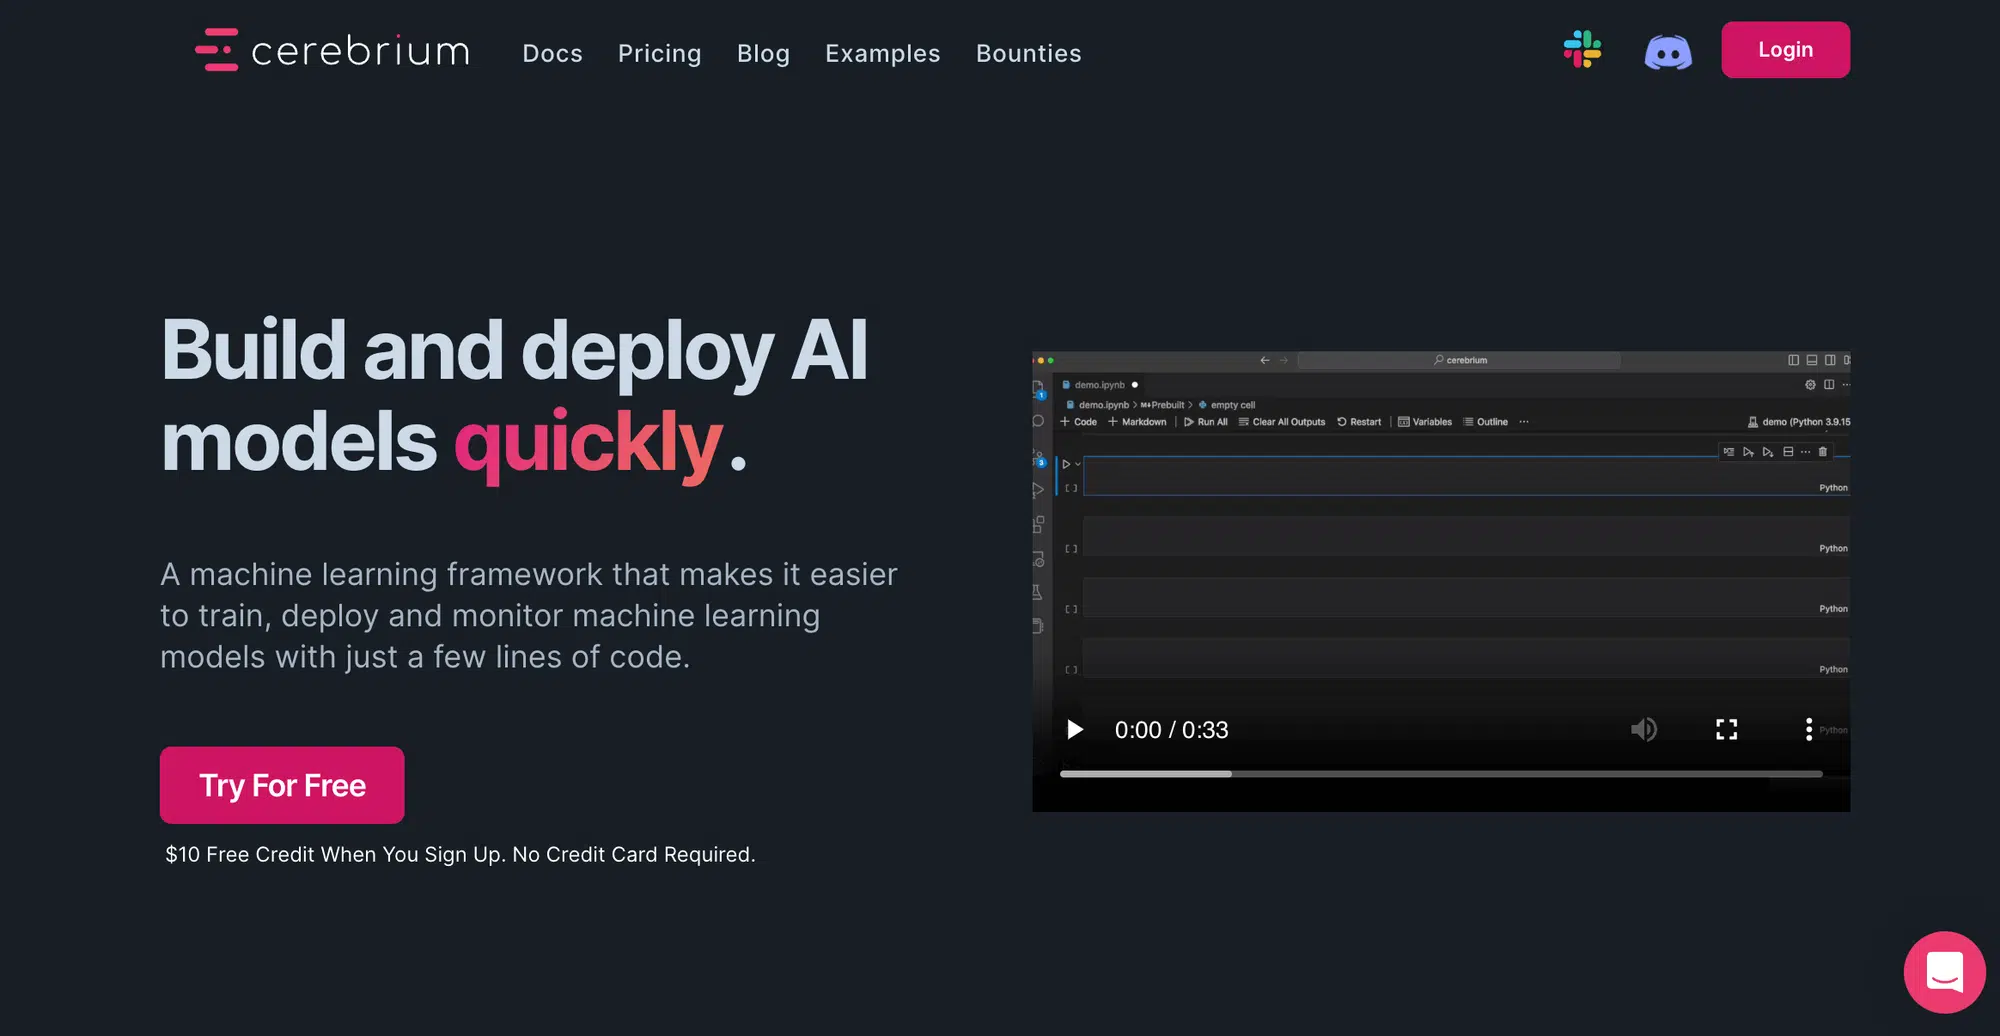Screen dimensions: 2000x1036
Task: Navigate to Examples
Action: point(882,53)
